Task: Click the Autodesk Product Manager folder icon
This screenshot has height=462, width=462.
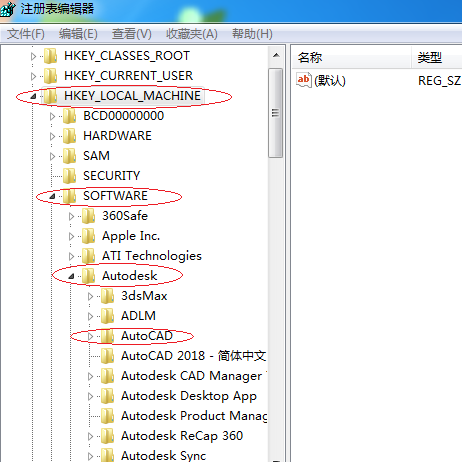Action: click(108, 416)
